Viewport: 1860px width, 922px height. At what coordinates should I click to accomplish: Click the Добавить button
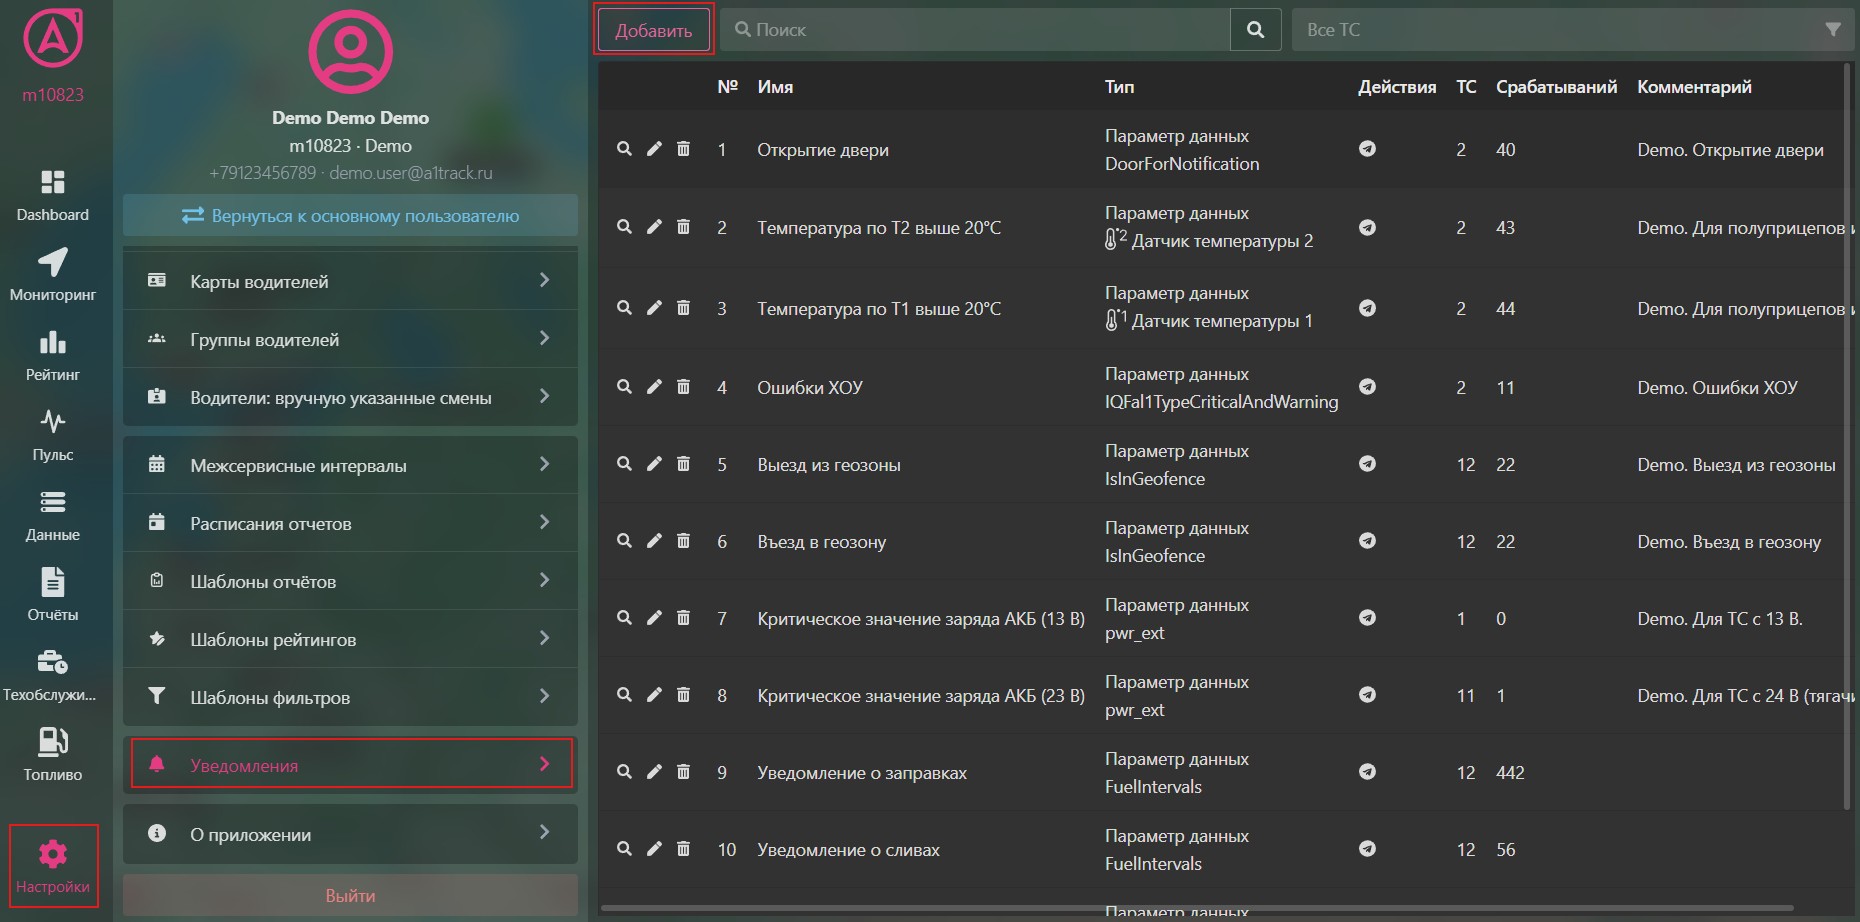tap(653, 30)
